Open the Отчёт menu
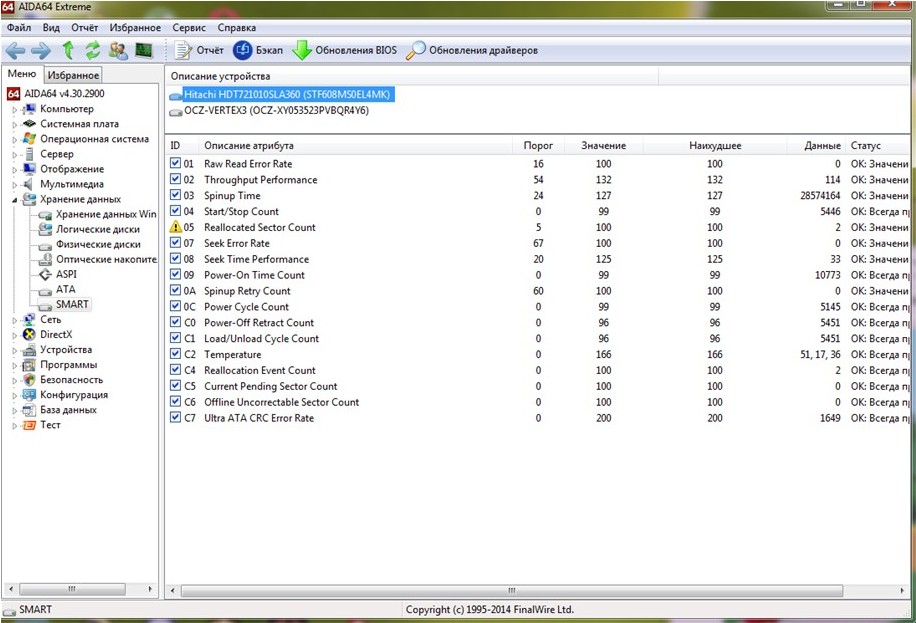 pyautogui.click(x=85, y=27)
